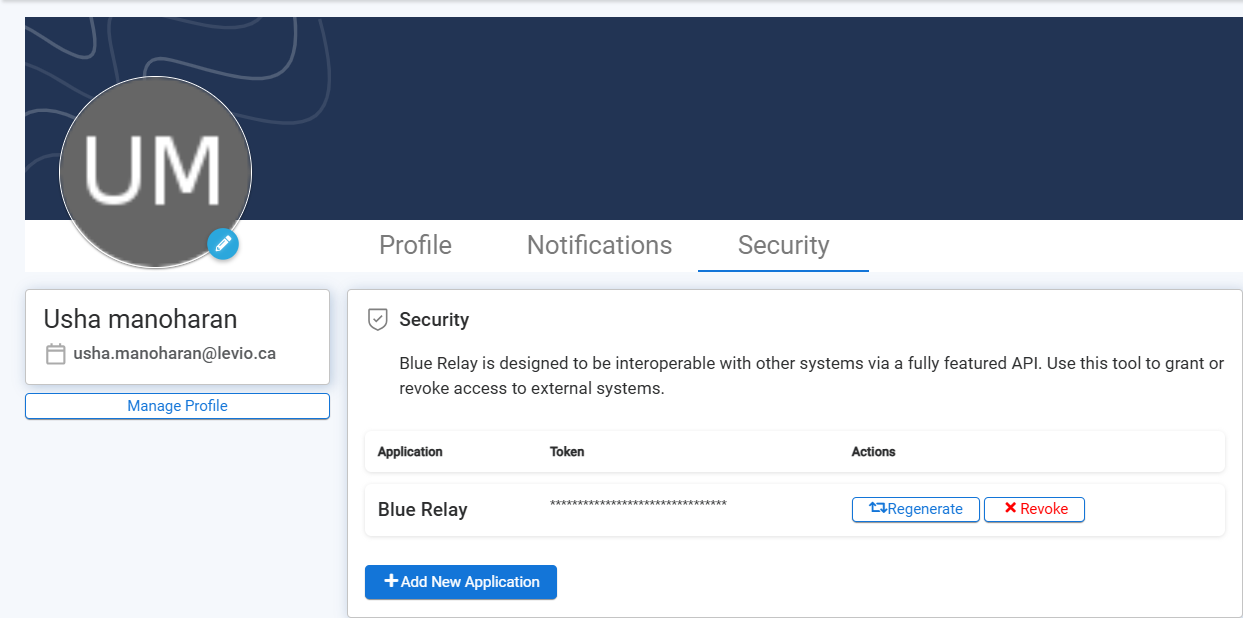Click Add New Application button

461,582
